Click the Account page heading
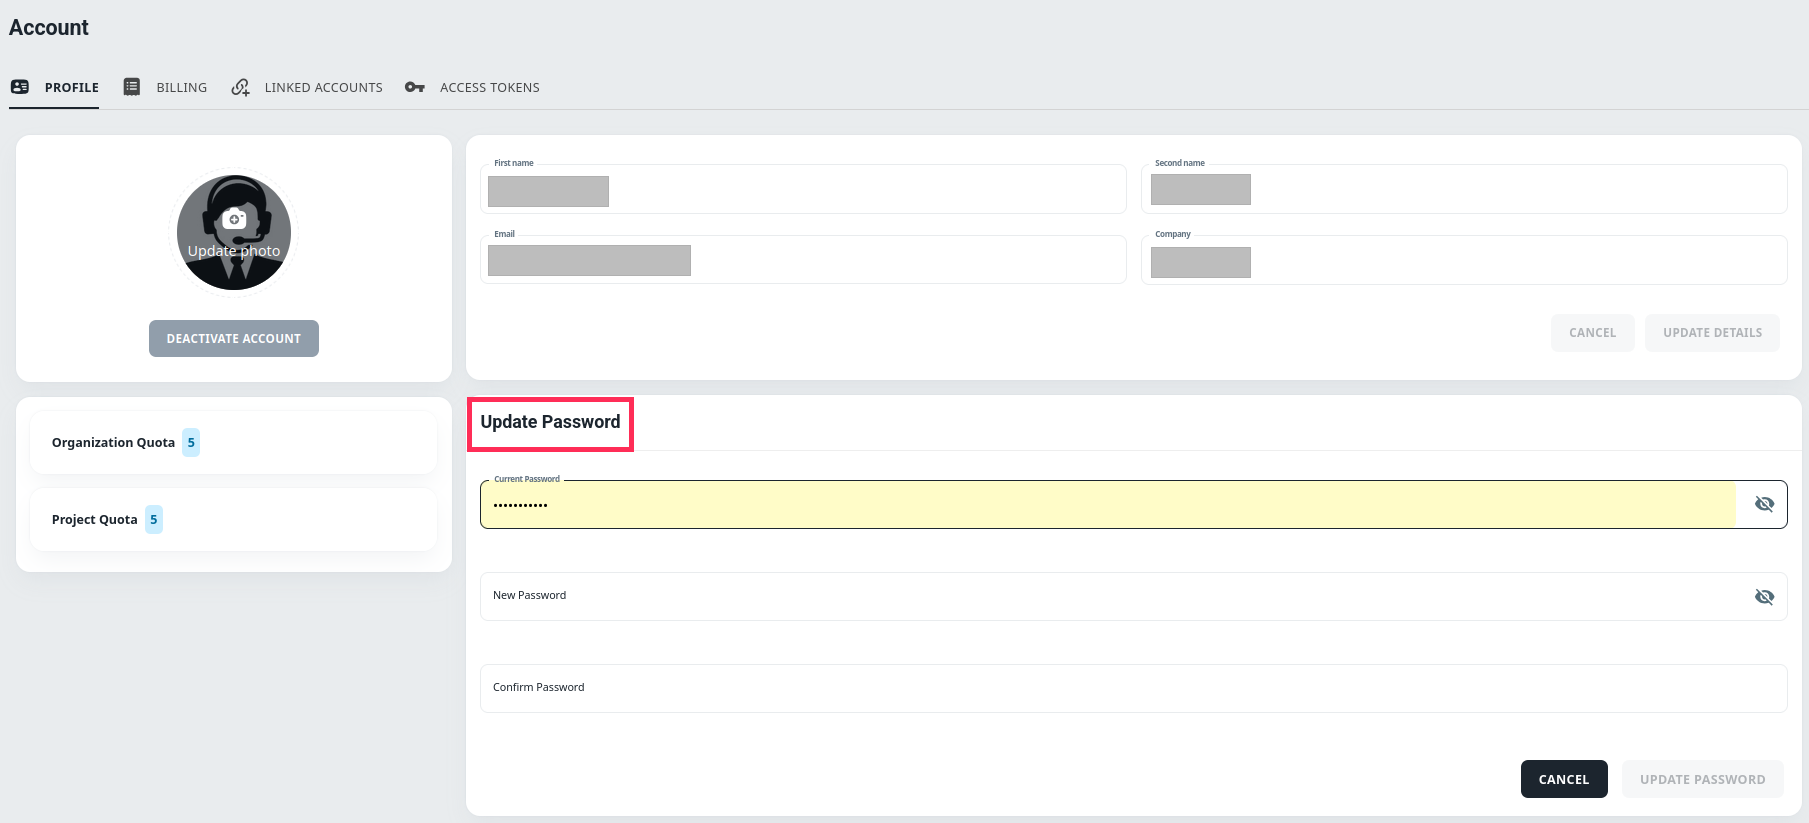 click(x=49, y=28)
